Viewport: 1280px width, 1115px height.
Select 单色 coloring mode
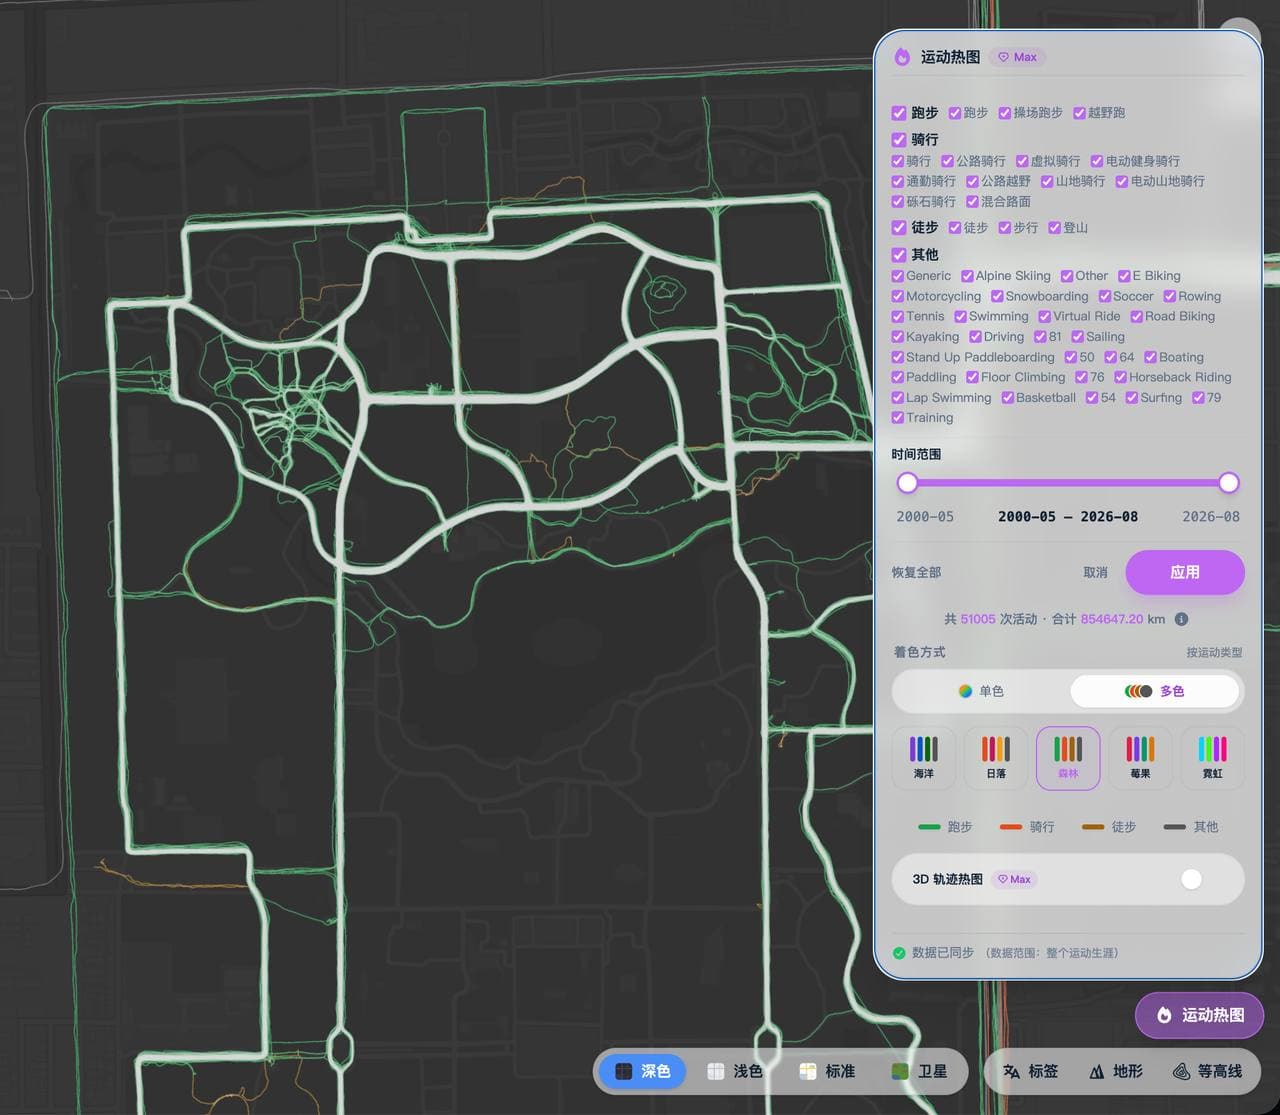[981, 691]
